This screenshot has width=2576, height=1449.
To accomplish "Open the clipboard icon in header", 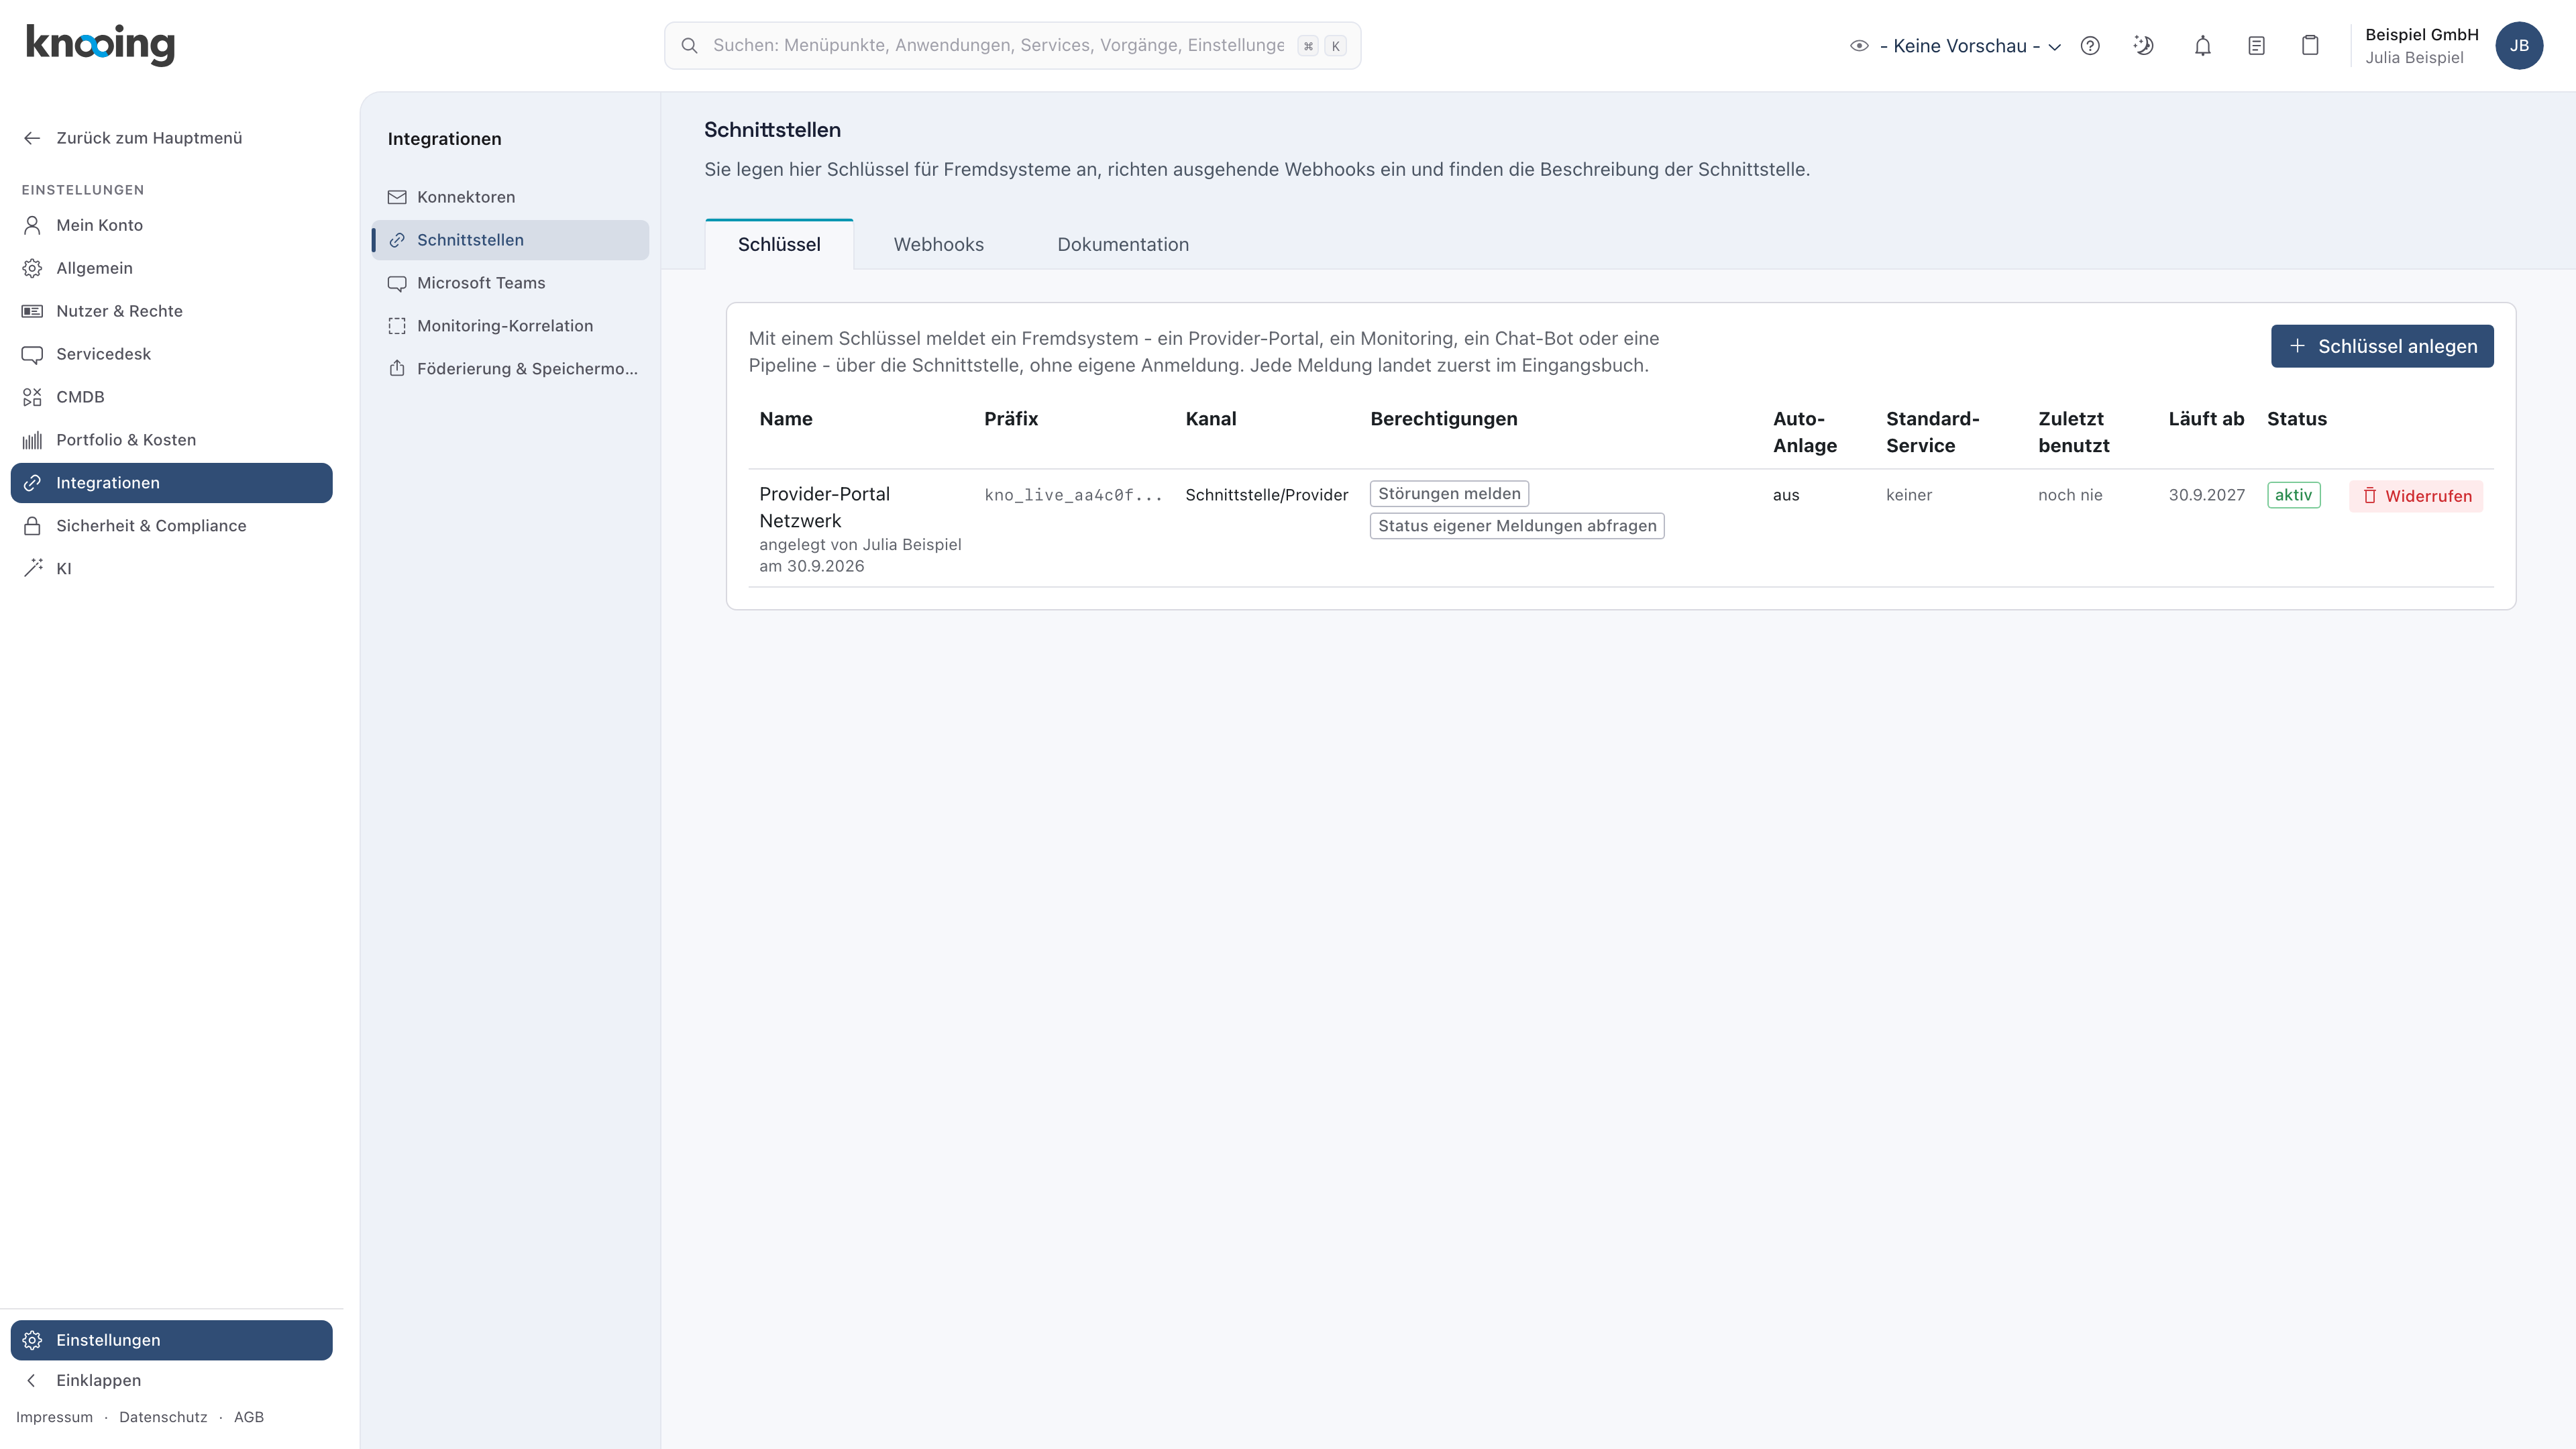I will point(2310,46).
